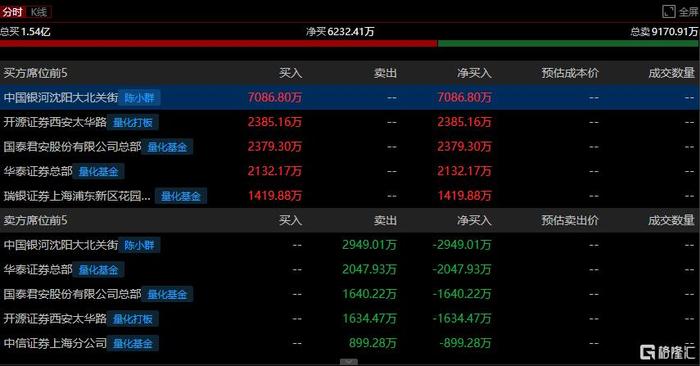Image resolution: width=700 pixels, height=366 pixels.
Task: Click buy amount 2385.16万 in 买入 column
Action: point(275,122)
